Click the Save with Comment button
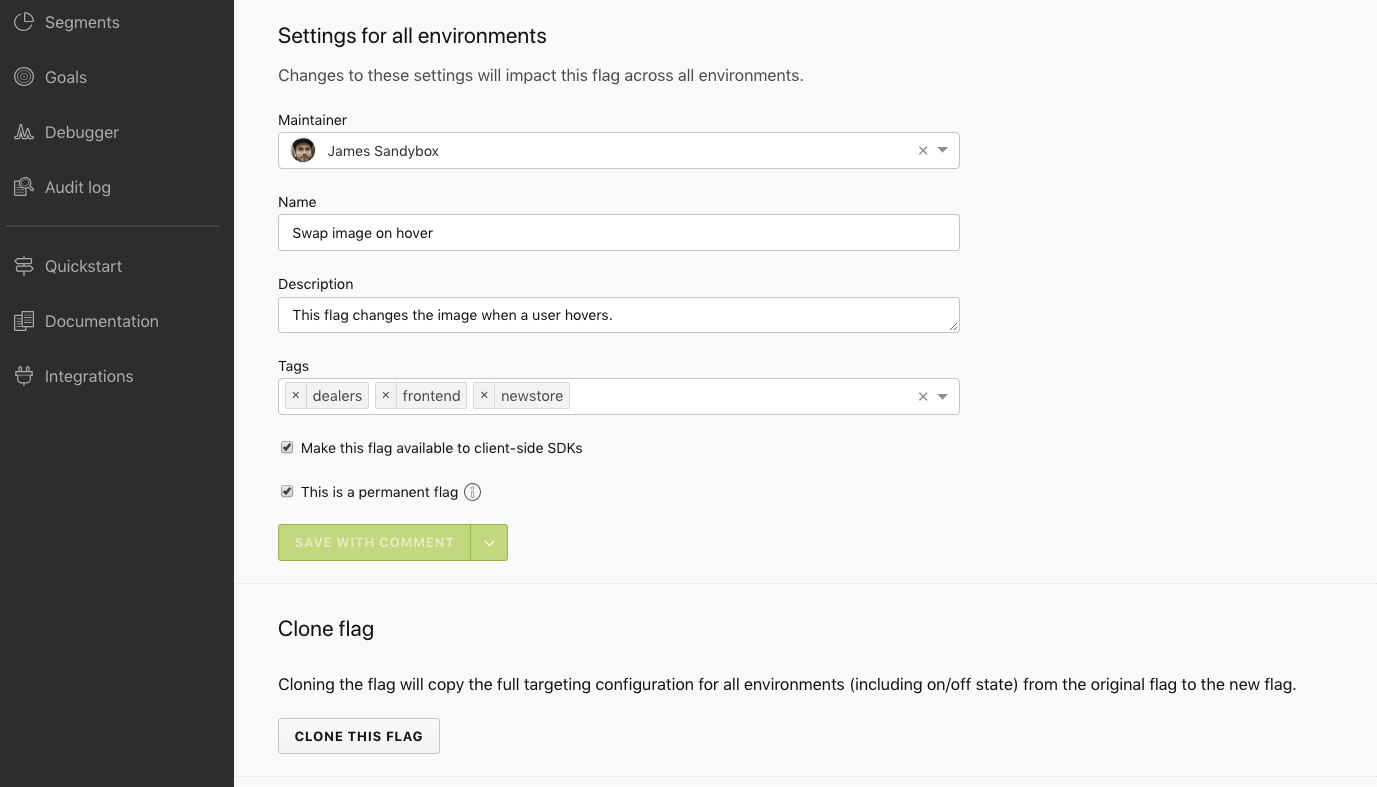The height and width of the screenshot is (787, 1377). [x=374, y=543]
